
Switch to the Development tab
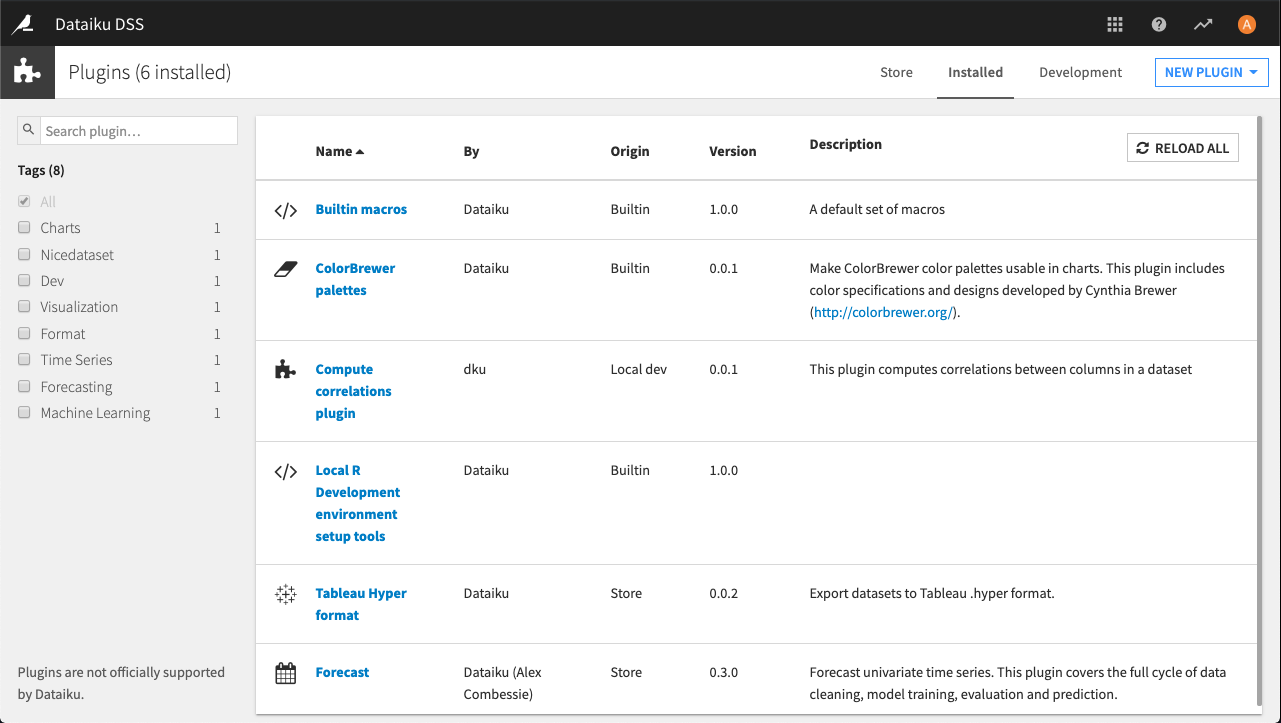[1080, 72]
